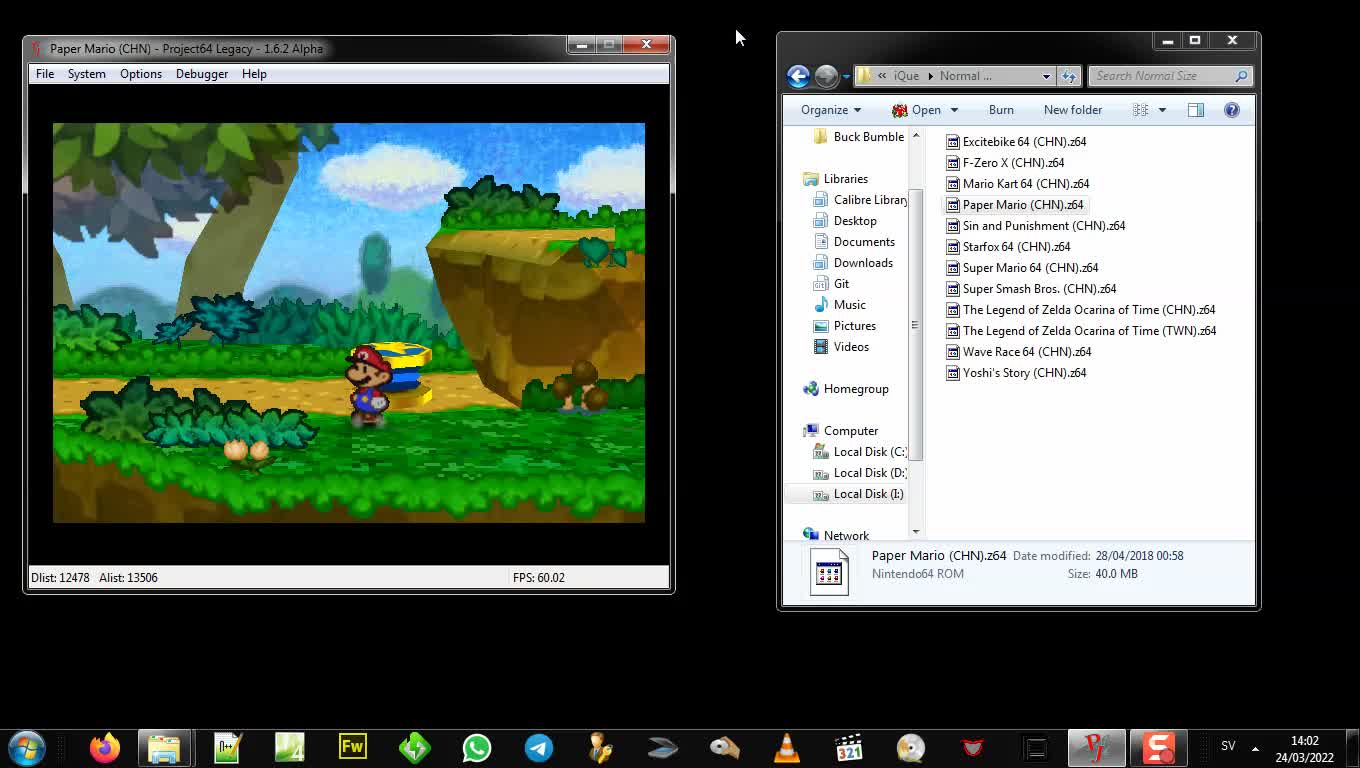Open the System menu in Project64
Screen dimensions: 1360x768
[x=87, y=74]
